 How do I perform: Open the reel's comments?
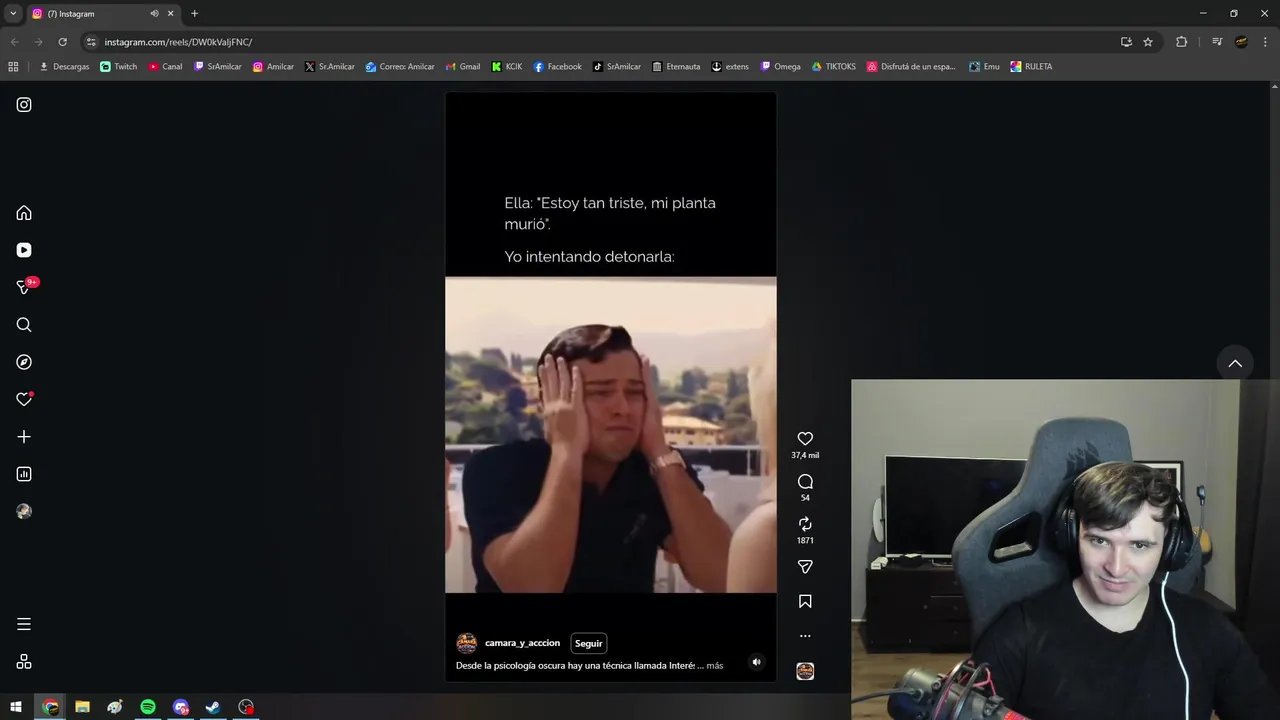[x=805, y=482]
